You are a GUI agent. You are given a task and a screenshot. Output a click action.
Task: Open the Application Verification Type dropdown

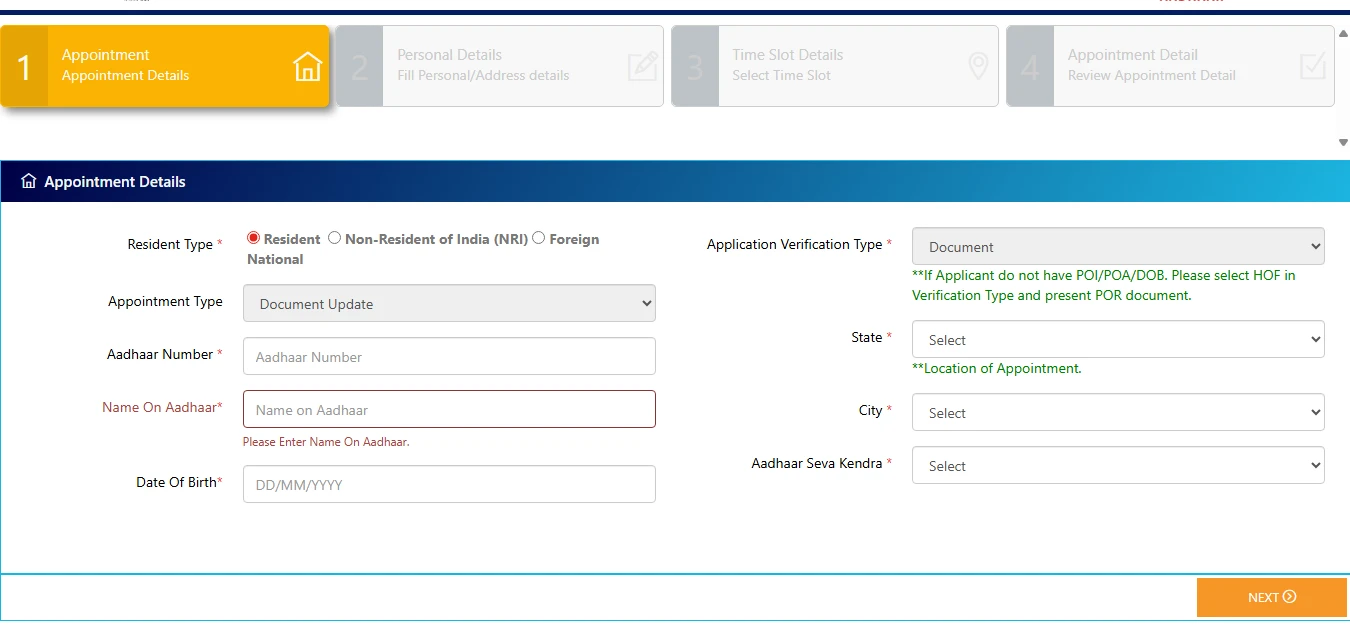(1117, 246)
